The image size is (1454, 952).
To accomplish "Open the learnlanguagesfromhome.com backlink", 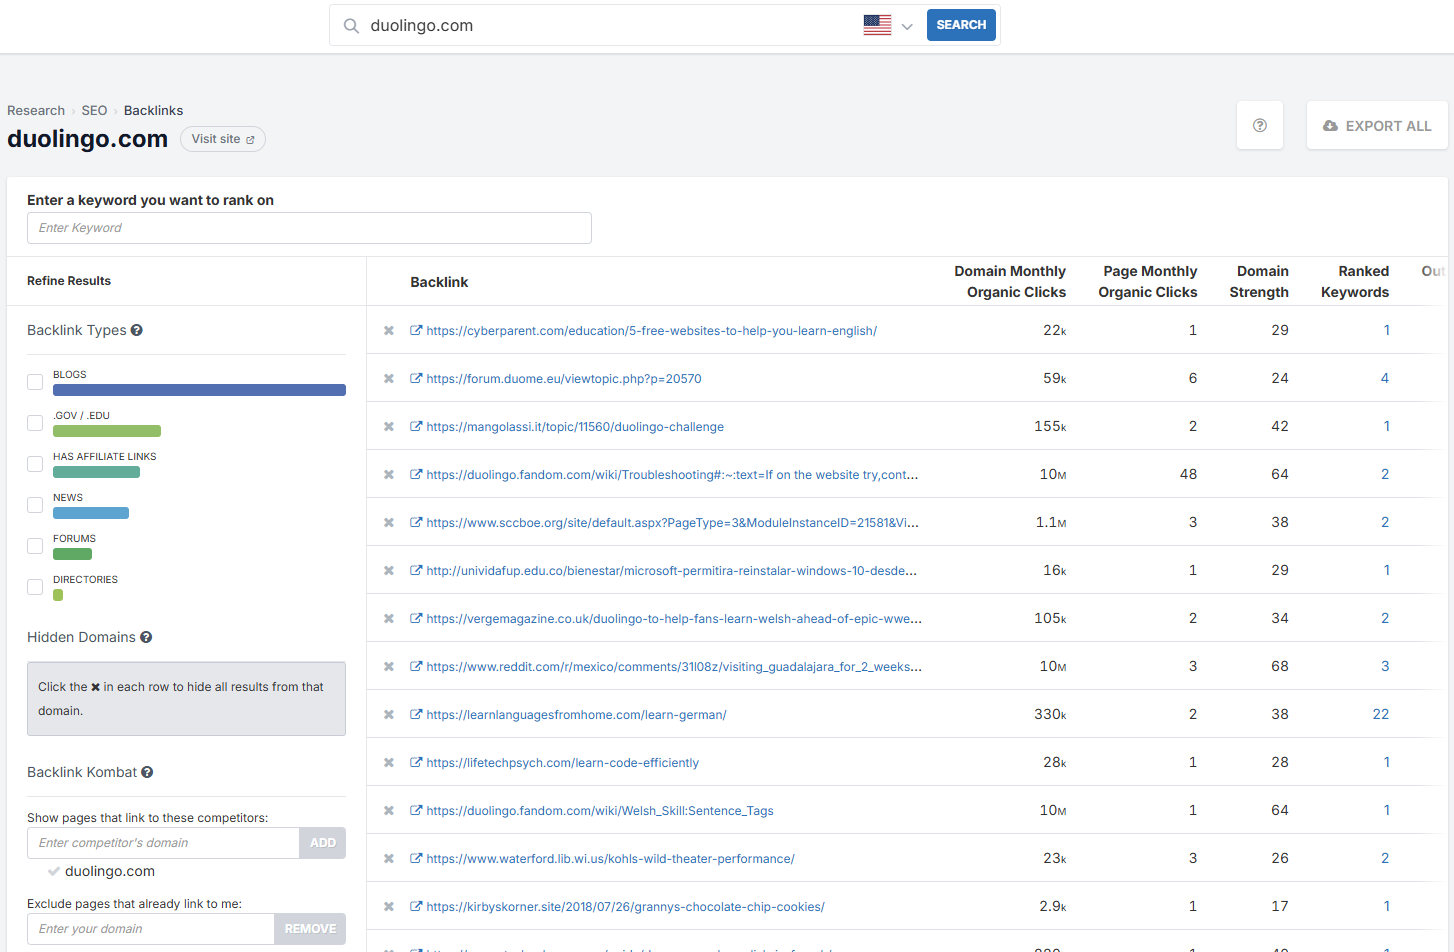I will pos(576,715).
